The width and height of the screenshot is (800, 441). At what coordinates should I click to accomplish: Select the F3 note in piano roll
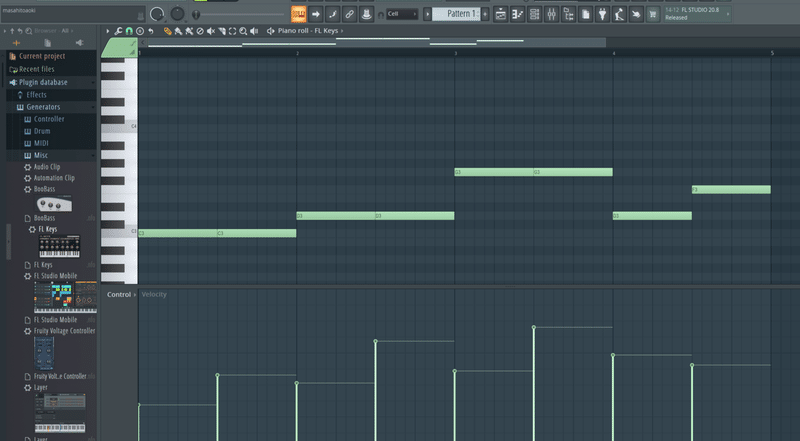[x=731, y=190]
